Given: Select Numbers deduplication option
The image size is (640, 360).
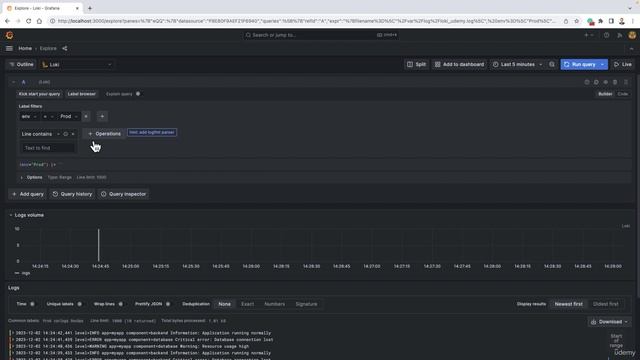Looking at the screenshot, I should pyautogui.click(x=274, y=304).
